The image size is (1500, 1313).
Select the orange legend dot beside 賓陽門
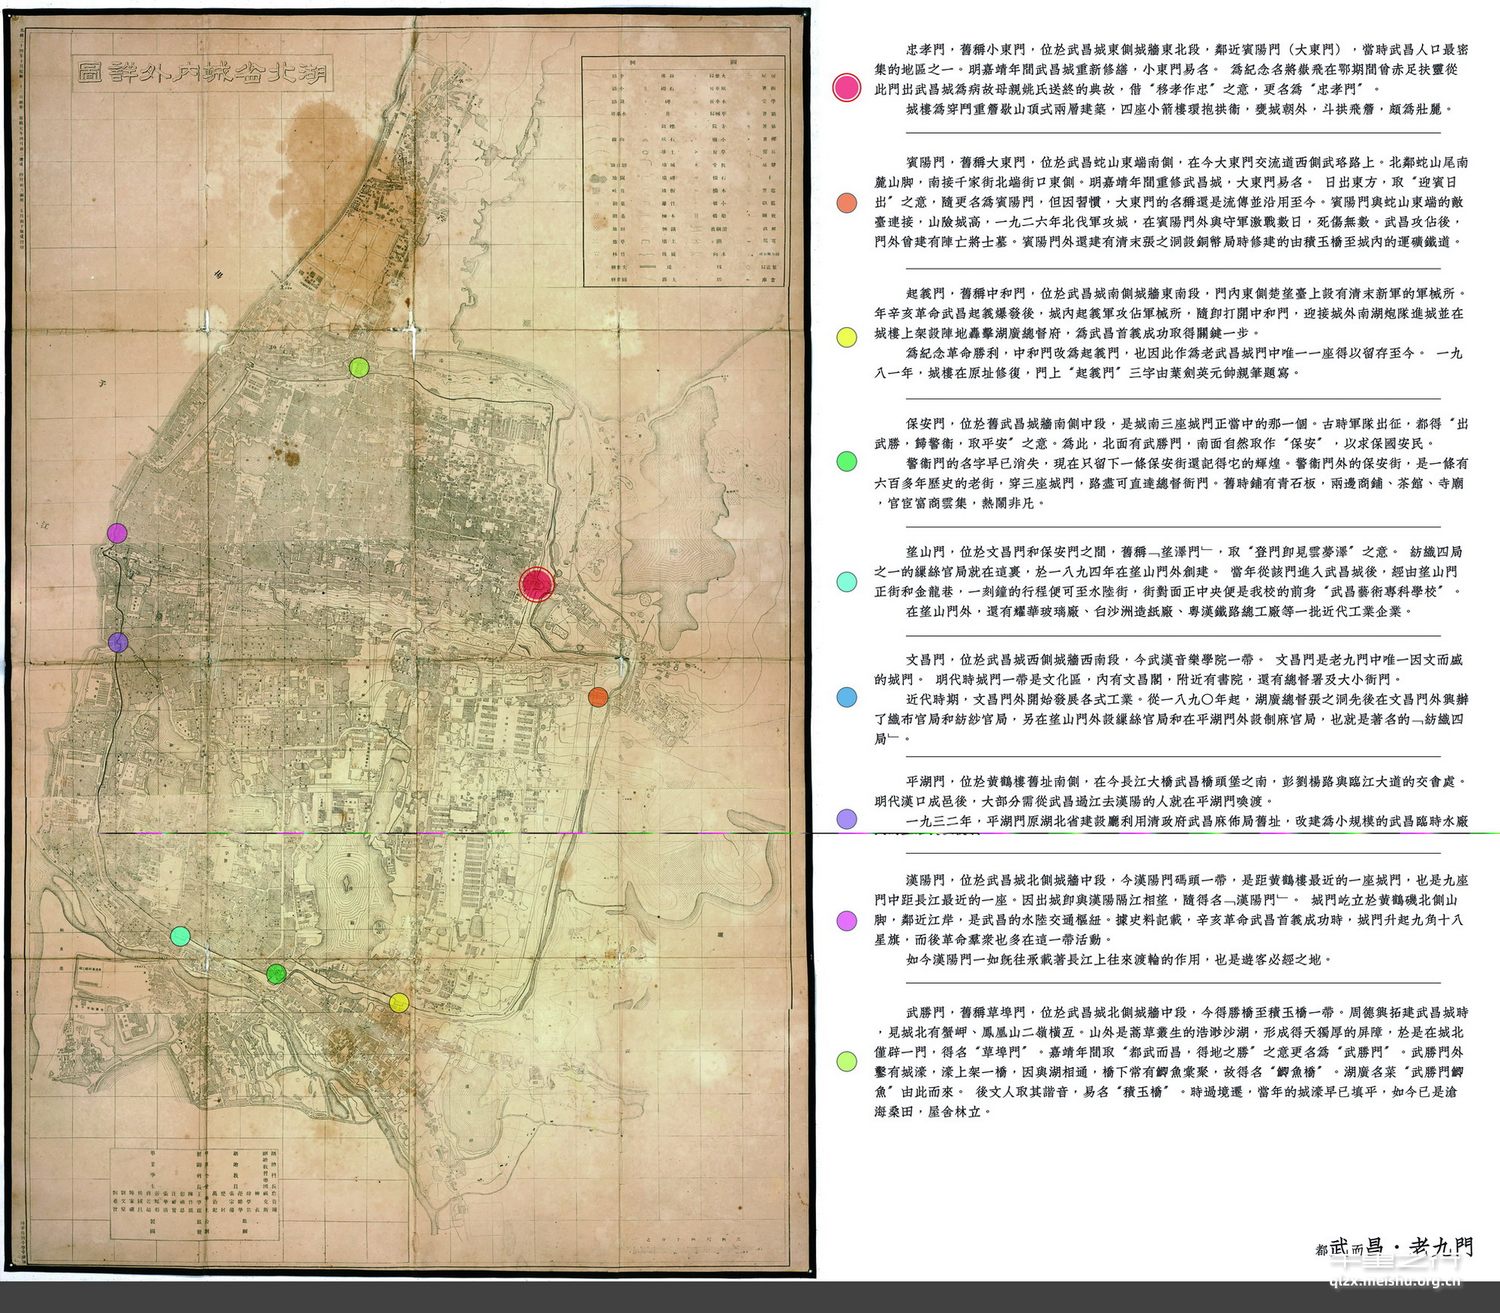click(846, 203)
